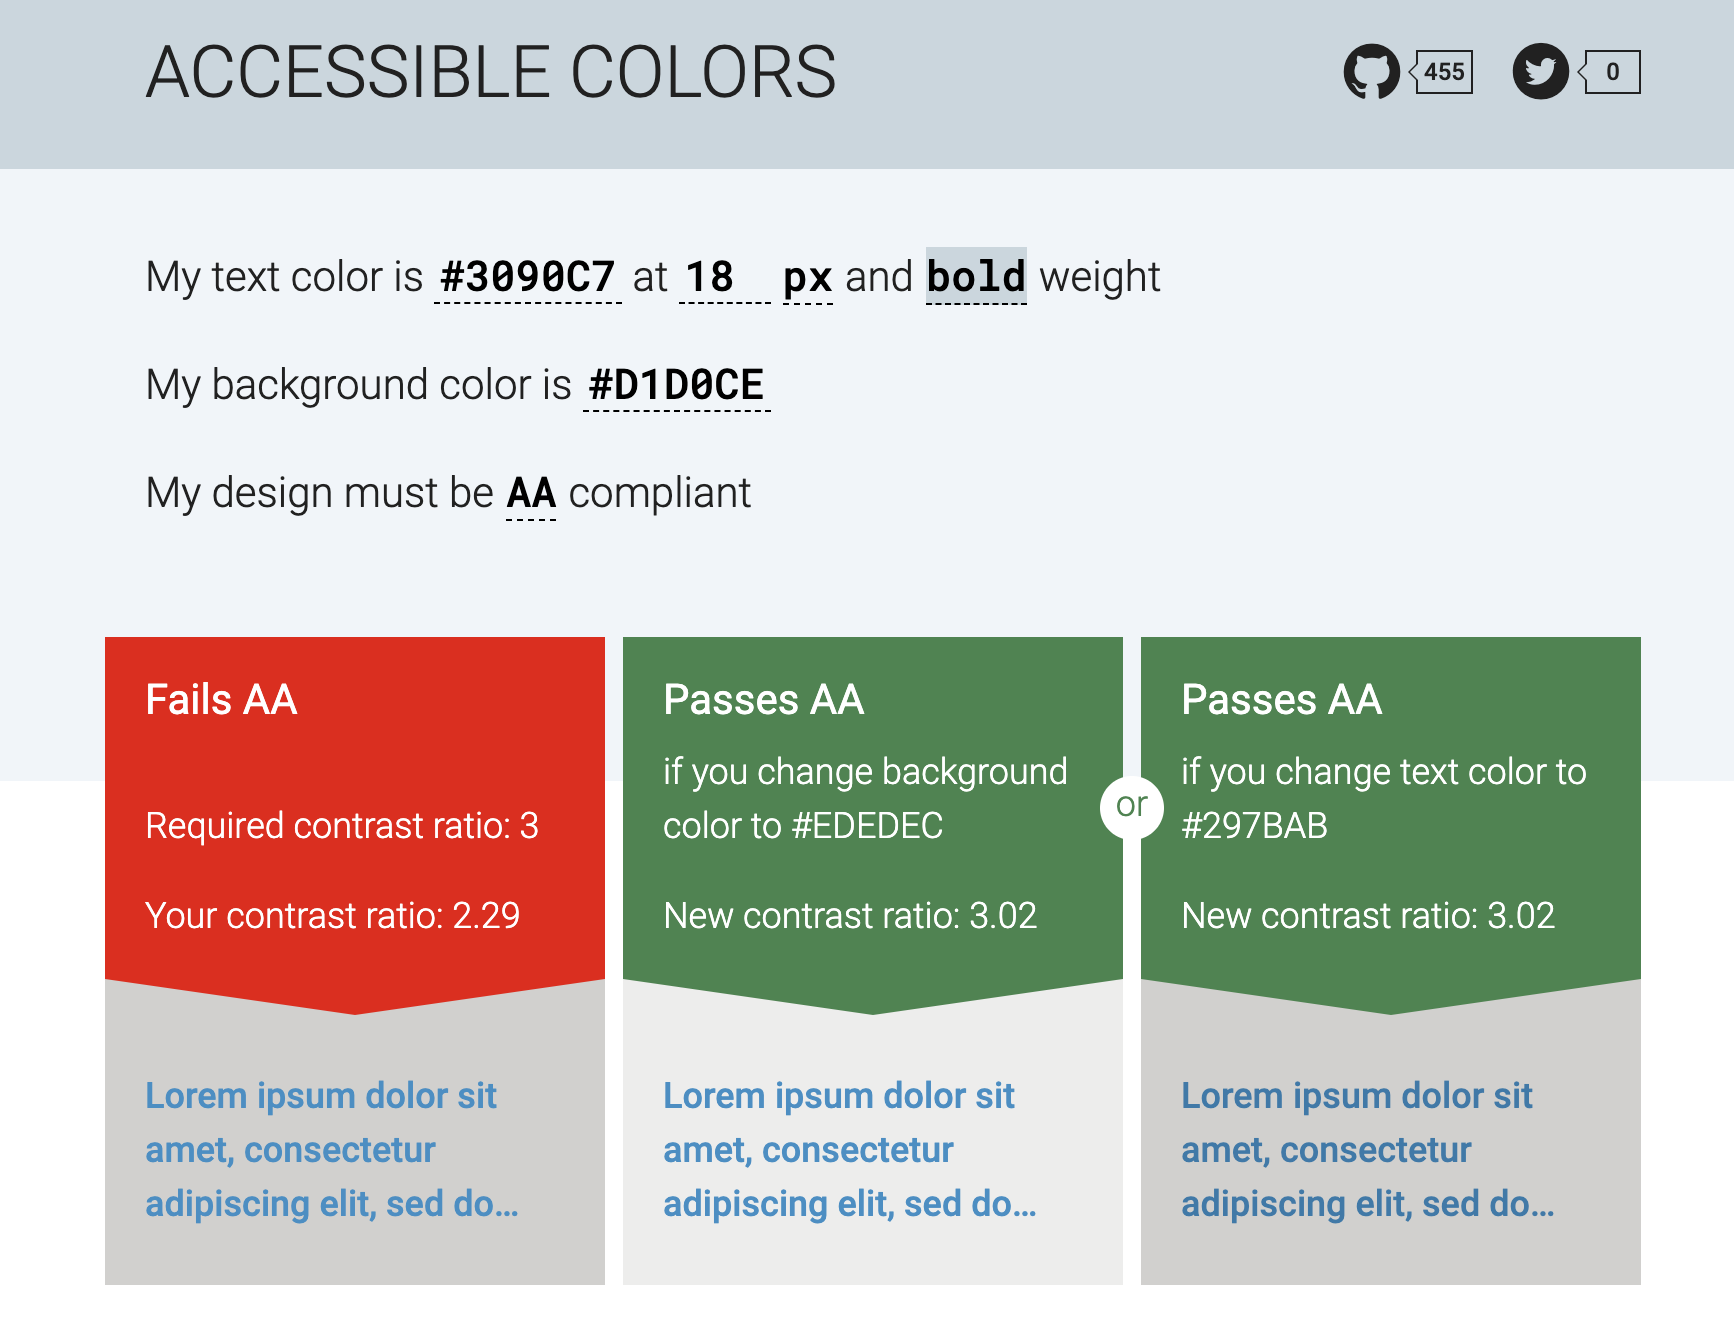Click the tweet count badge showing 0

pos(1614,71)
